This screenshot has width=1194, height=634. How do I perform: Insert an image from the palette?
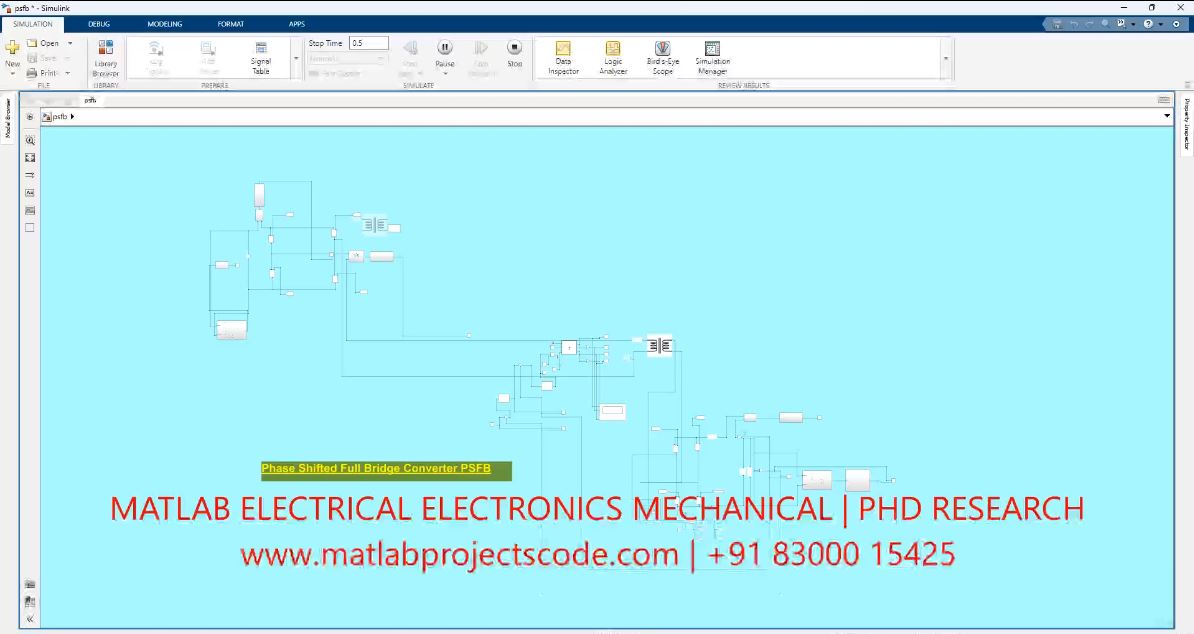[30, 210]
